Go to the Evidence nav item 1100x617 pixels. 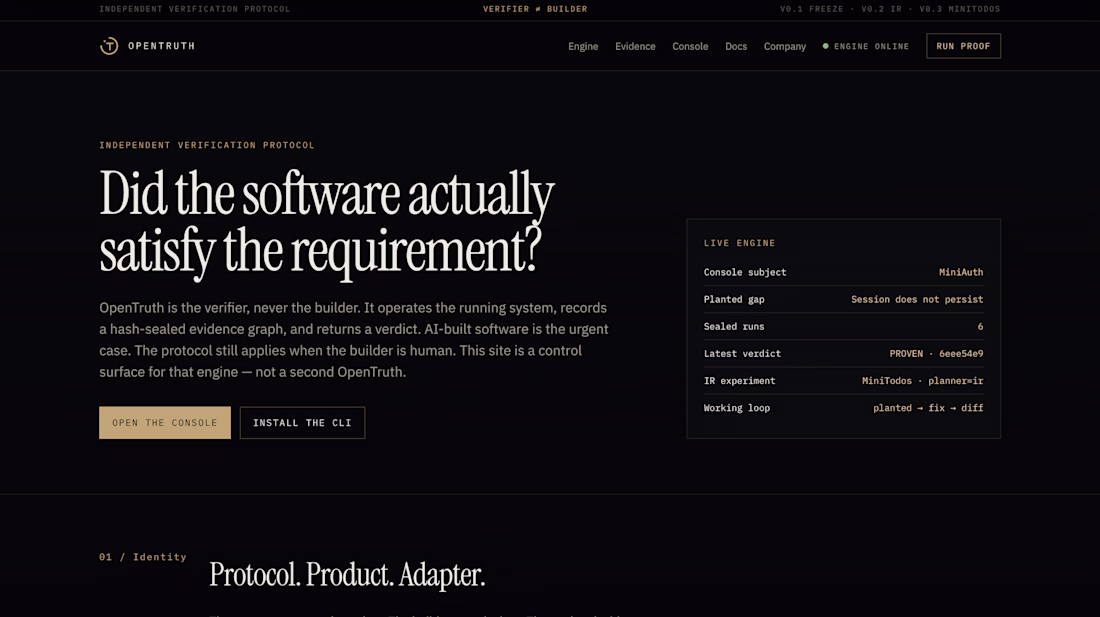tap(635, 46)
